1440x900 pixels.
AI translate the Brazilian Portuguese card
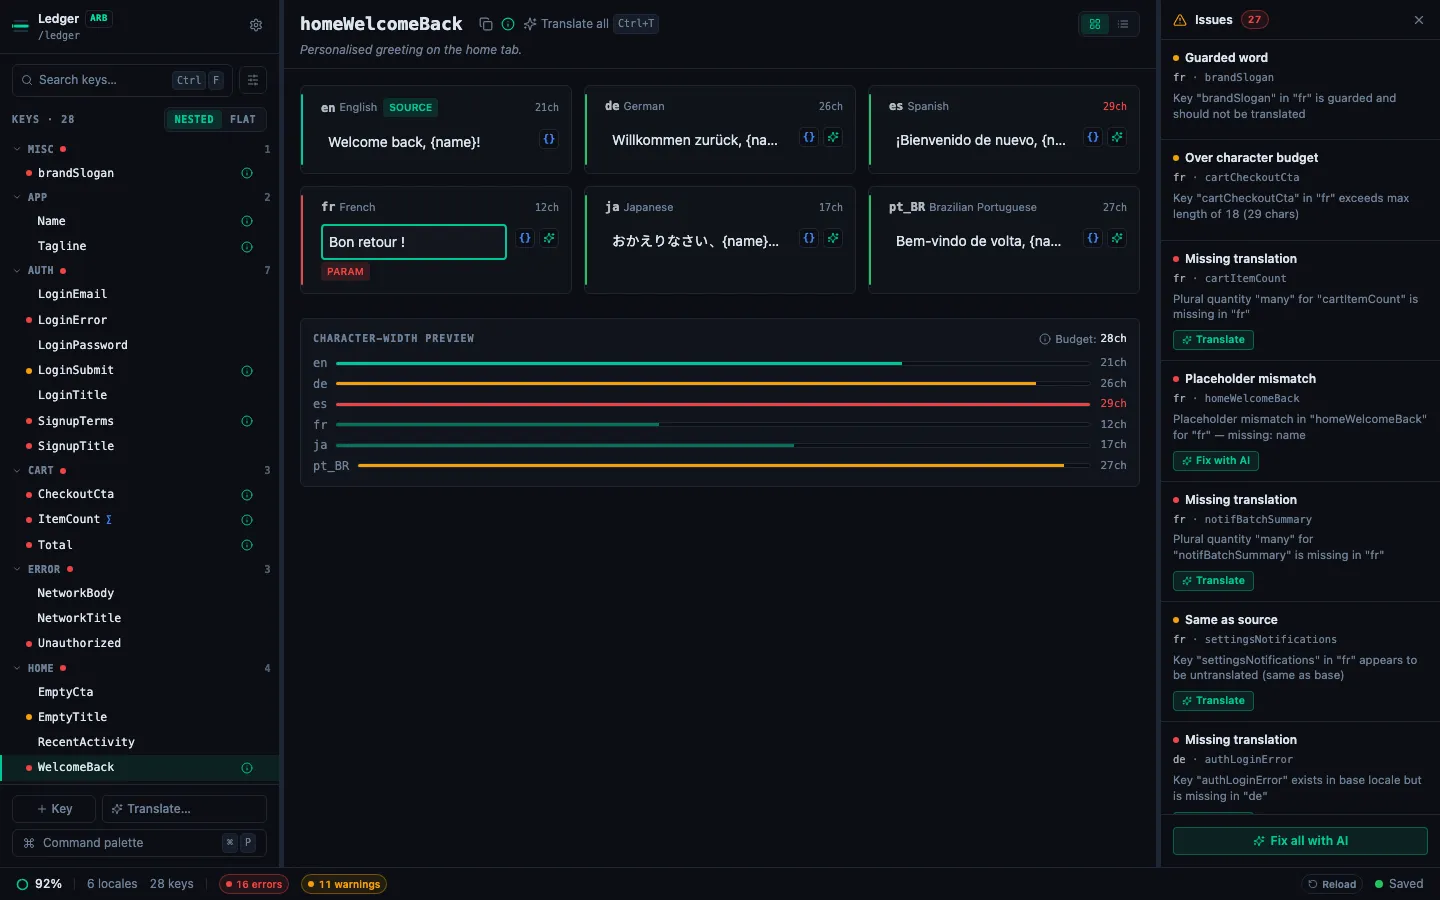coord(1117,238)
